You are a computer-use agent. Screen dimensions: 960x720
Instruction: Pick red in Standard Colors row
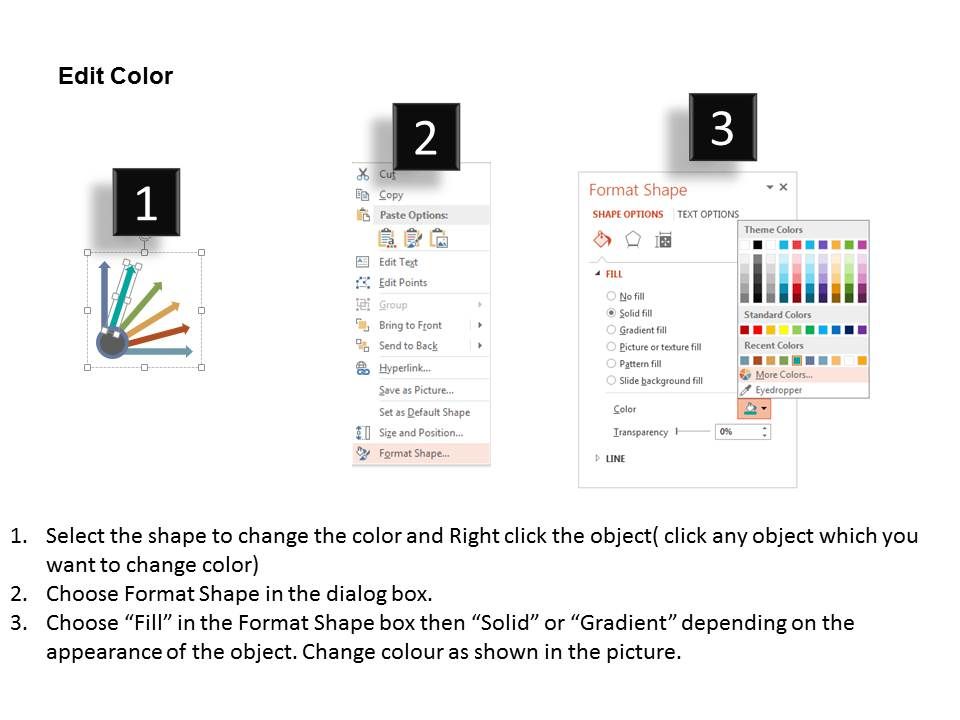[x=757, y=330]
